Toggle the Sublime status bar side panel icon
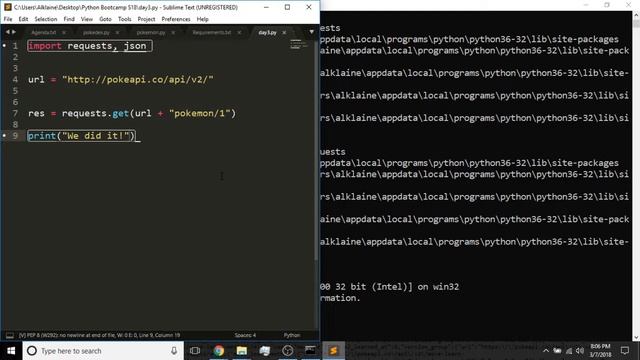Viewport: 640px width, 360px height. click(10, 335)
